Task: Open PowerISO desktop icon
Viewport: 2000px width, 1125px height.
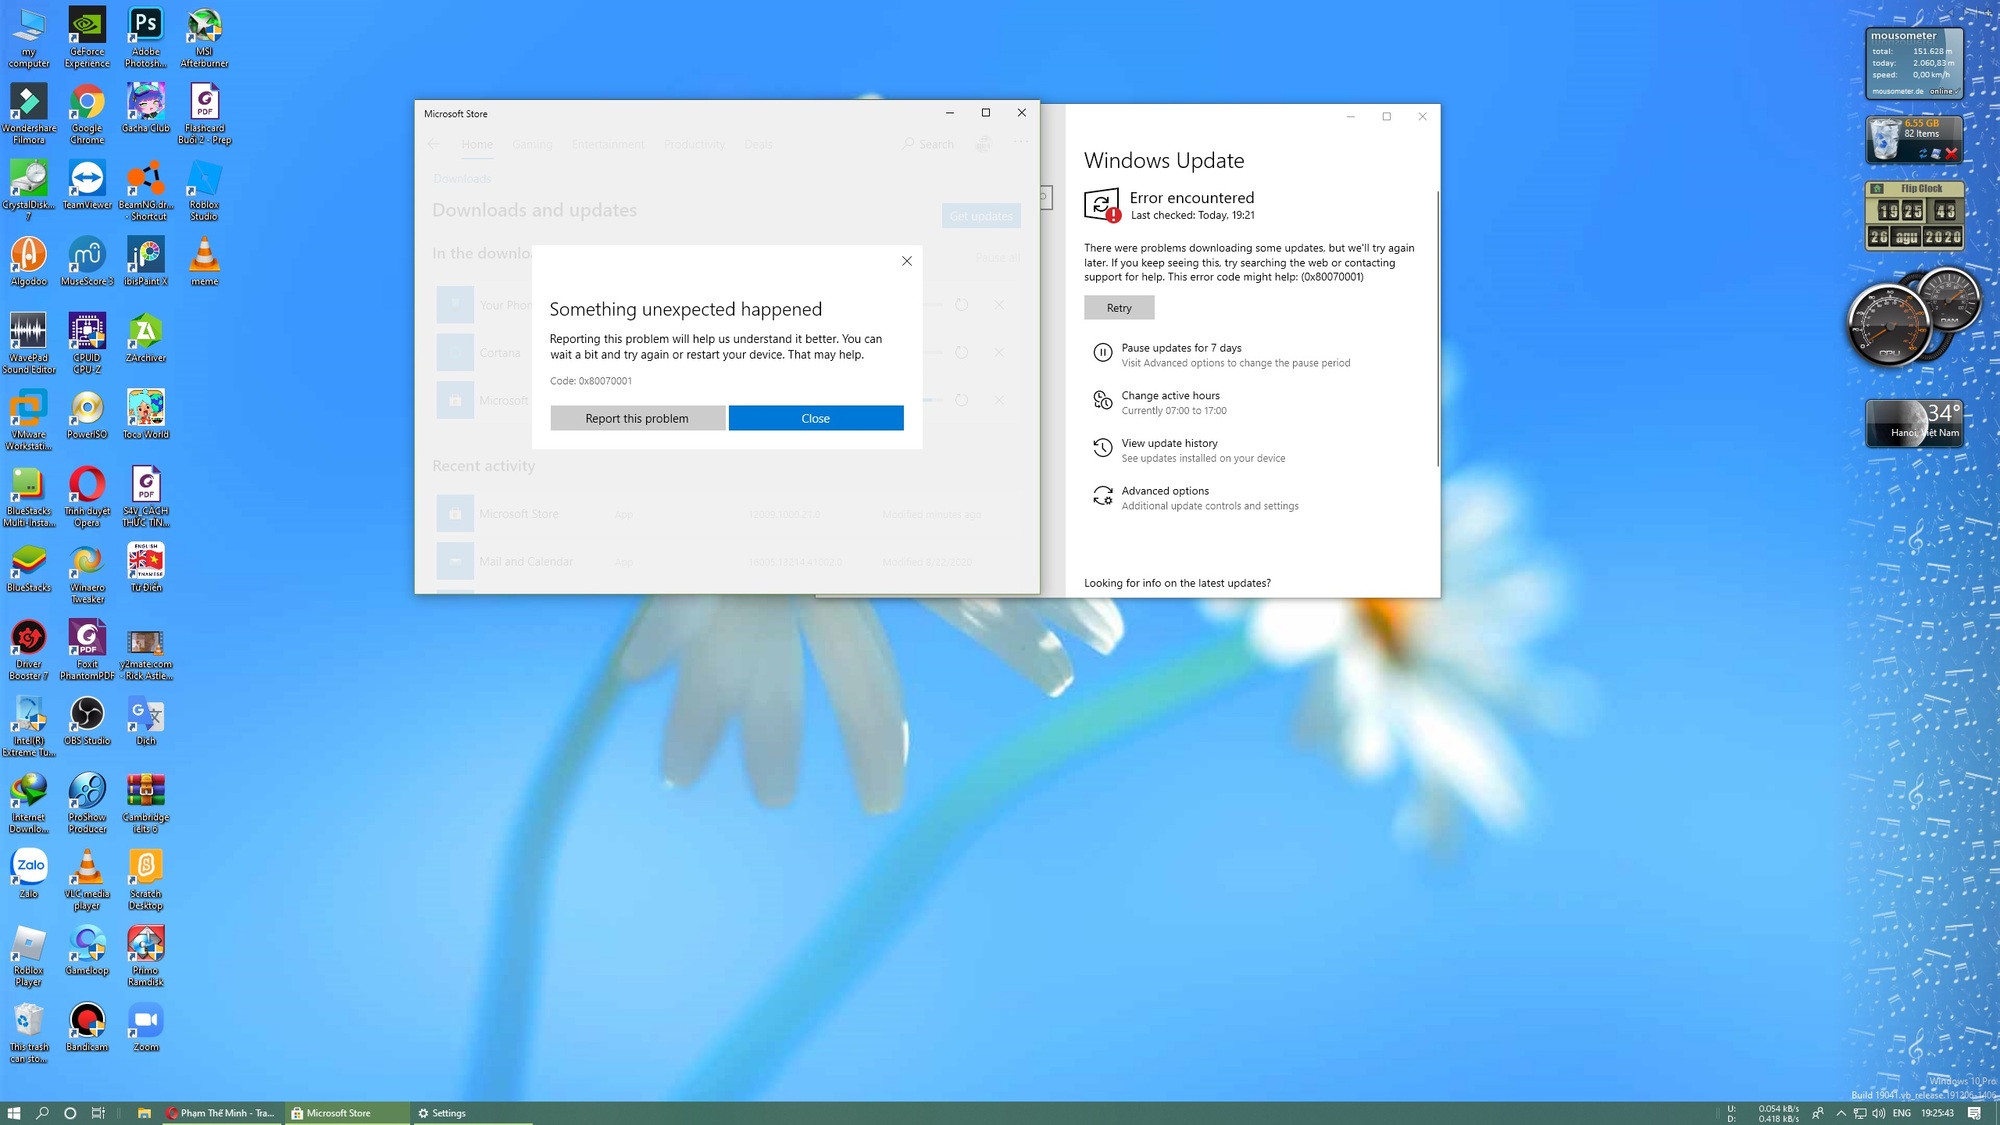Action: [x=87, y=414]
